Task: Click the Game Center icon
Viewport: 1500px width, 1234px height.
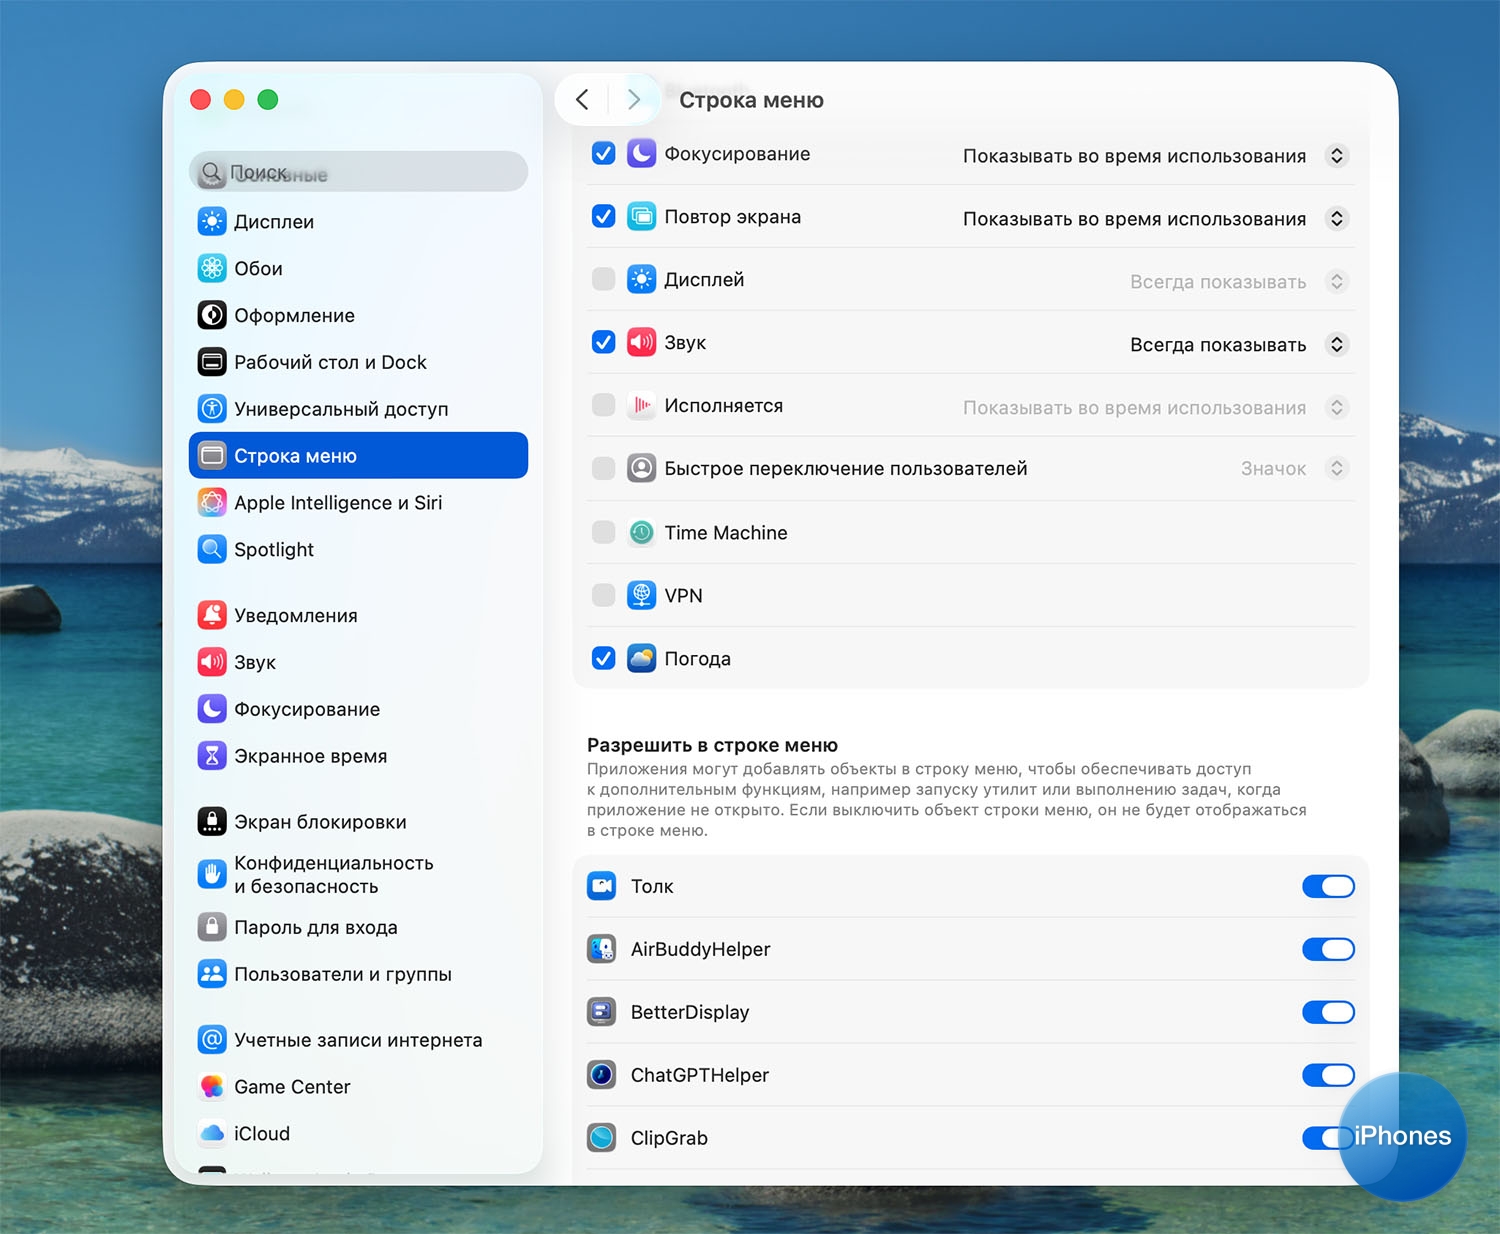Action: 212,1086
